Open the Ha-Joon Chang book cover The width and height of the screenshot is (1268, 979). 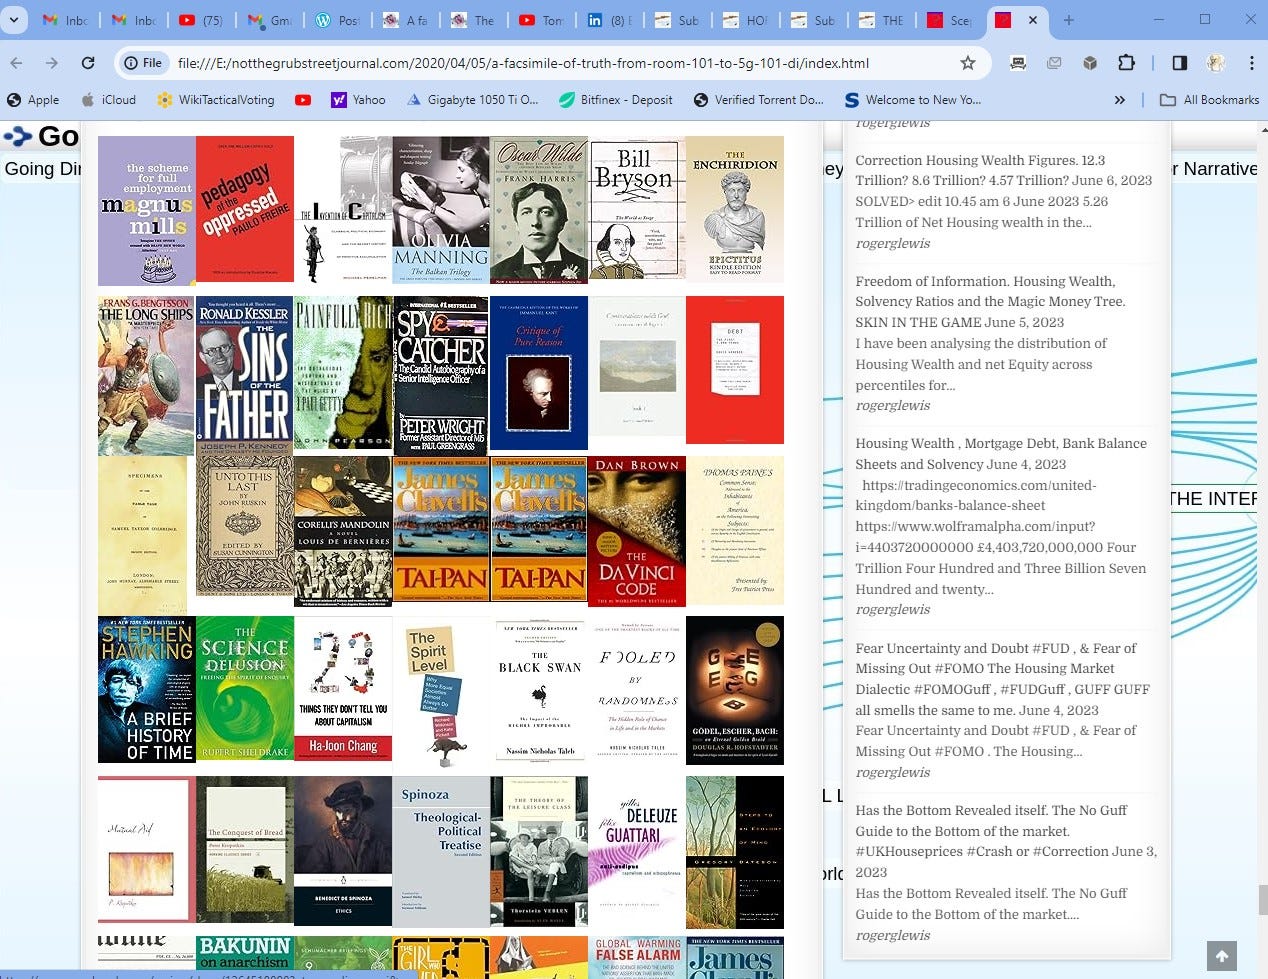pos(343,688)
